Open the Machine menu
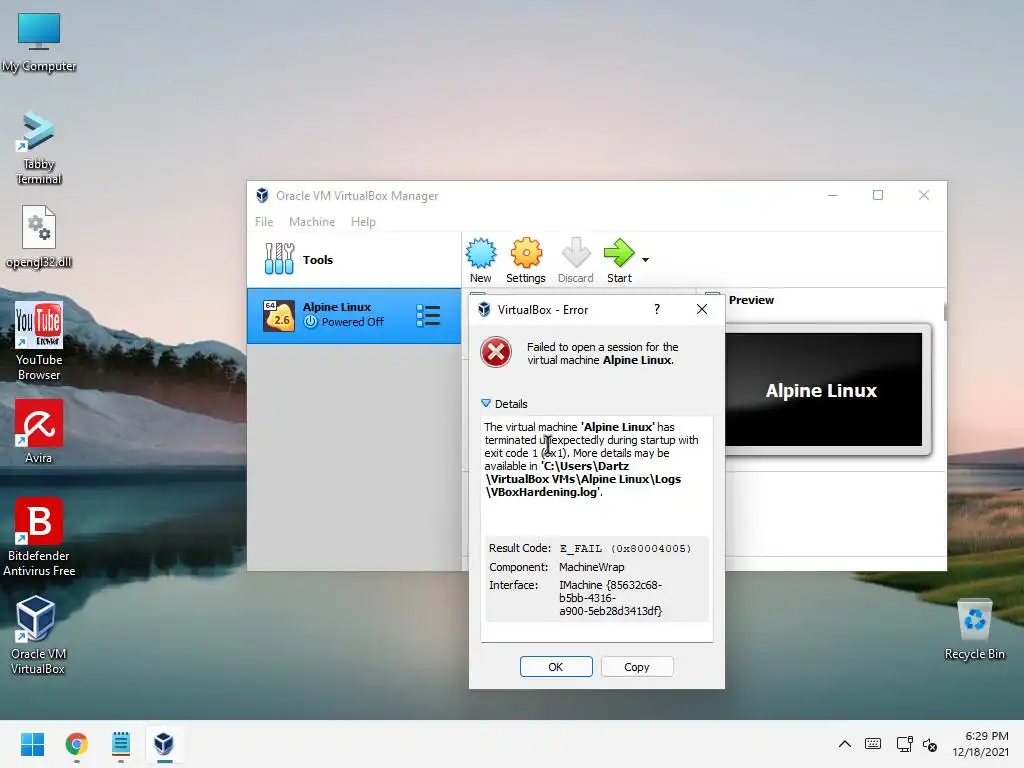Screen dimensions: 1024x768 [x=312, y=221]
